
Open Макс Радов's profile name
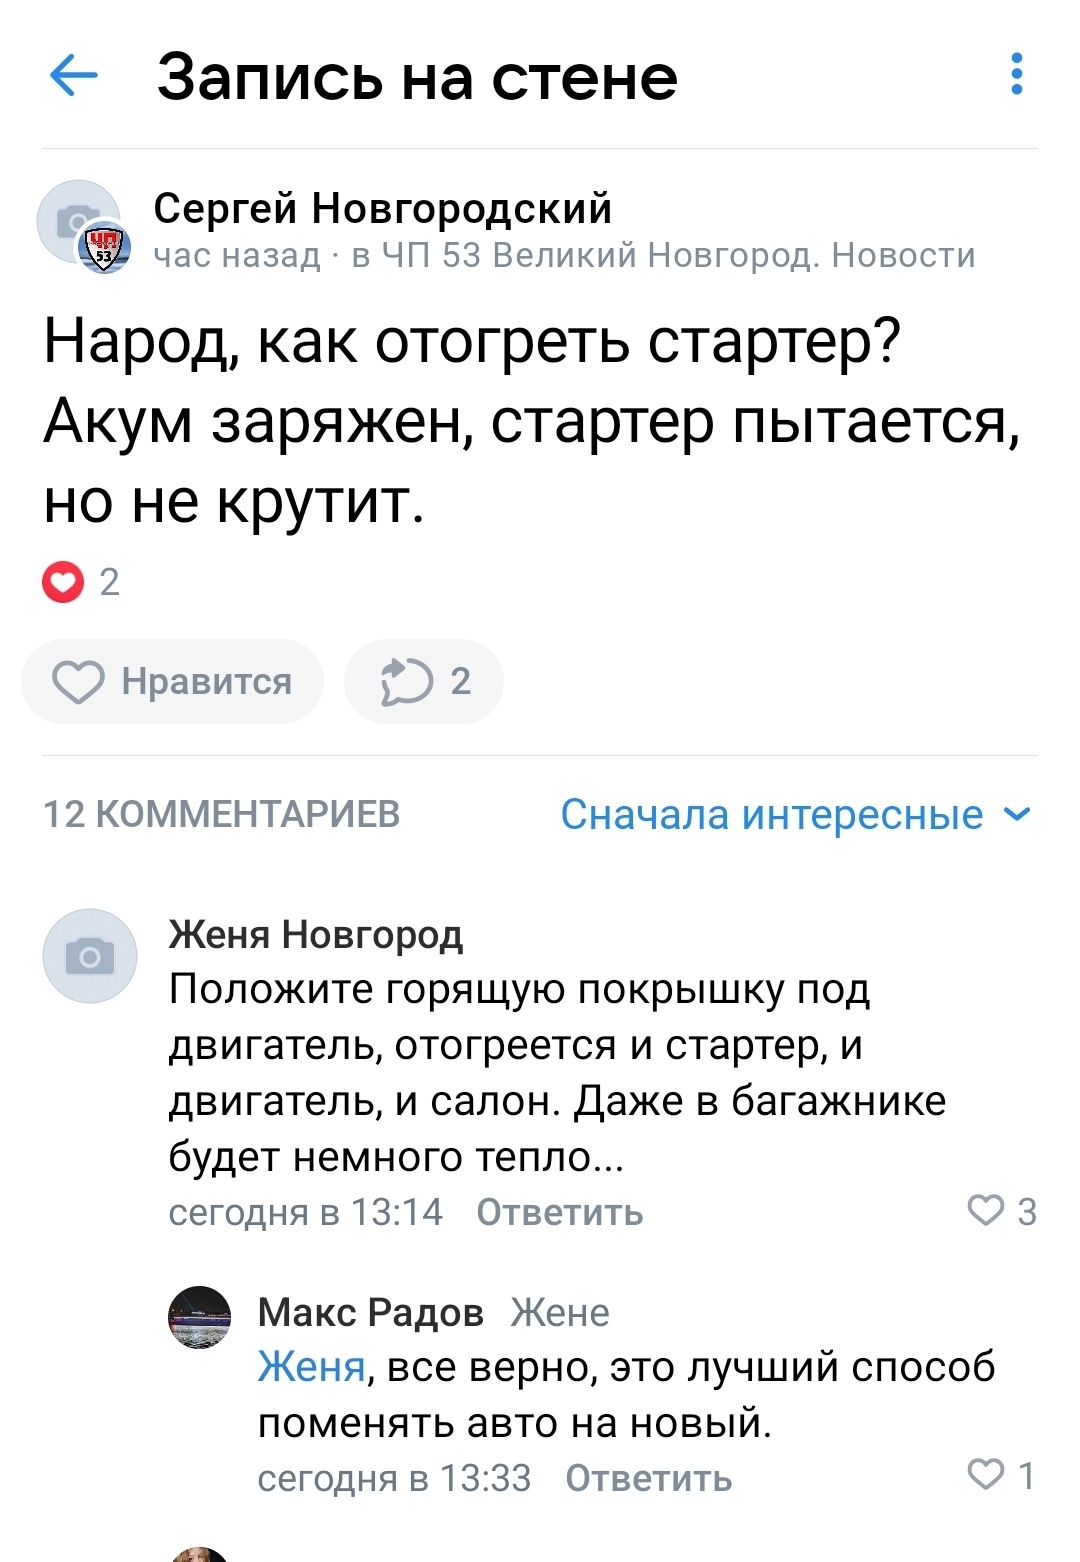[x=370, y=1312]
